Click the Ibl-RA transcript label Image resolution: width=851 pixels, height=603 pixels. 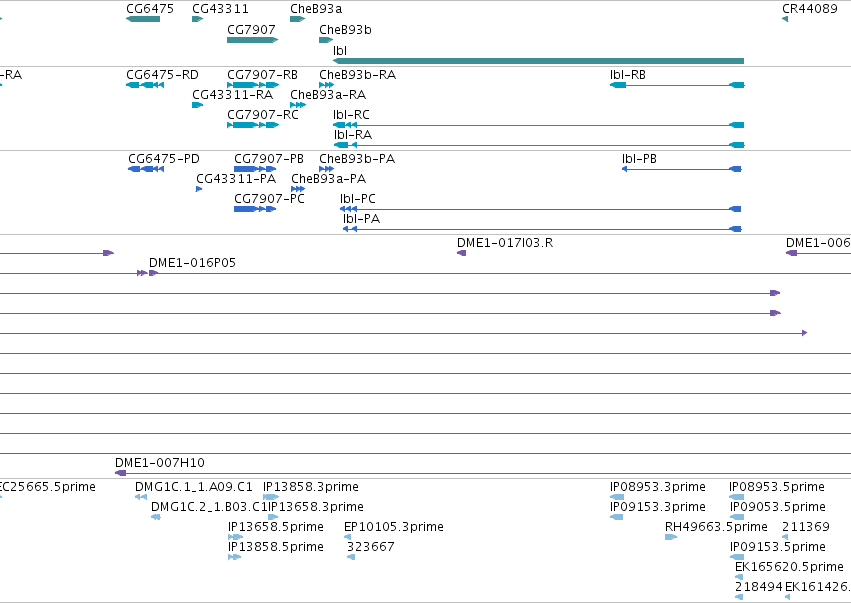click(x=352, y=135)
